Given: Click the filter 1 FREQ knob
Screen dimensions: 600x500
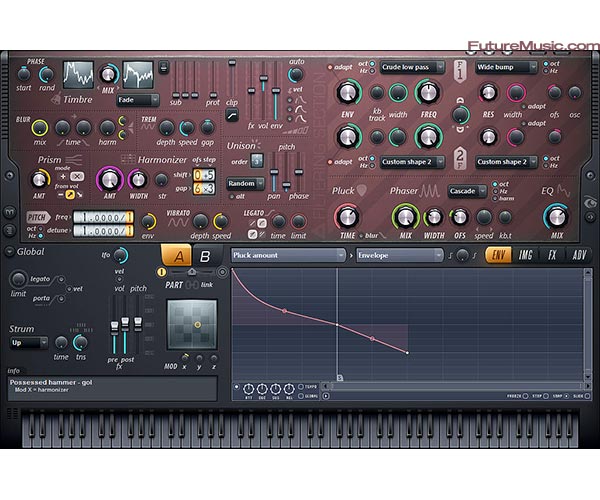Looking at the screenshot, I should (428, 93).
